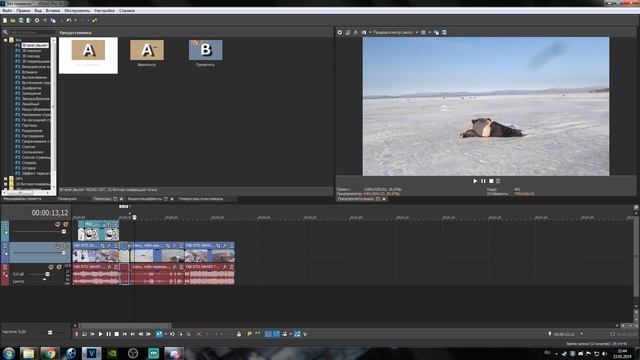Click Stop under the video preview
This screenshot has width=640, height=360.
pyautogui.click(x=491, y=181)
